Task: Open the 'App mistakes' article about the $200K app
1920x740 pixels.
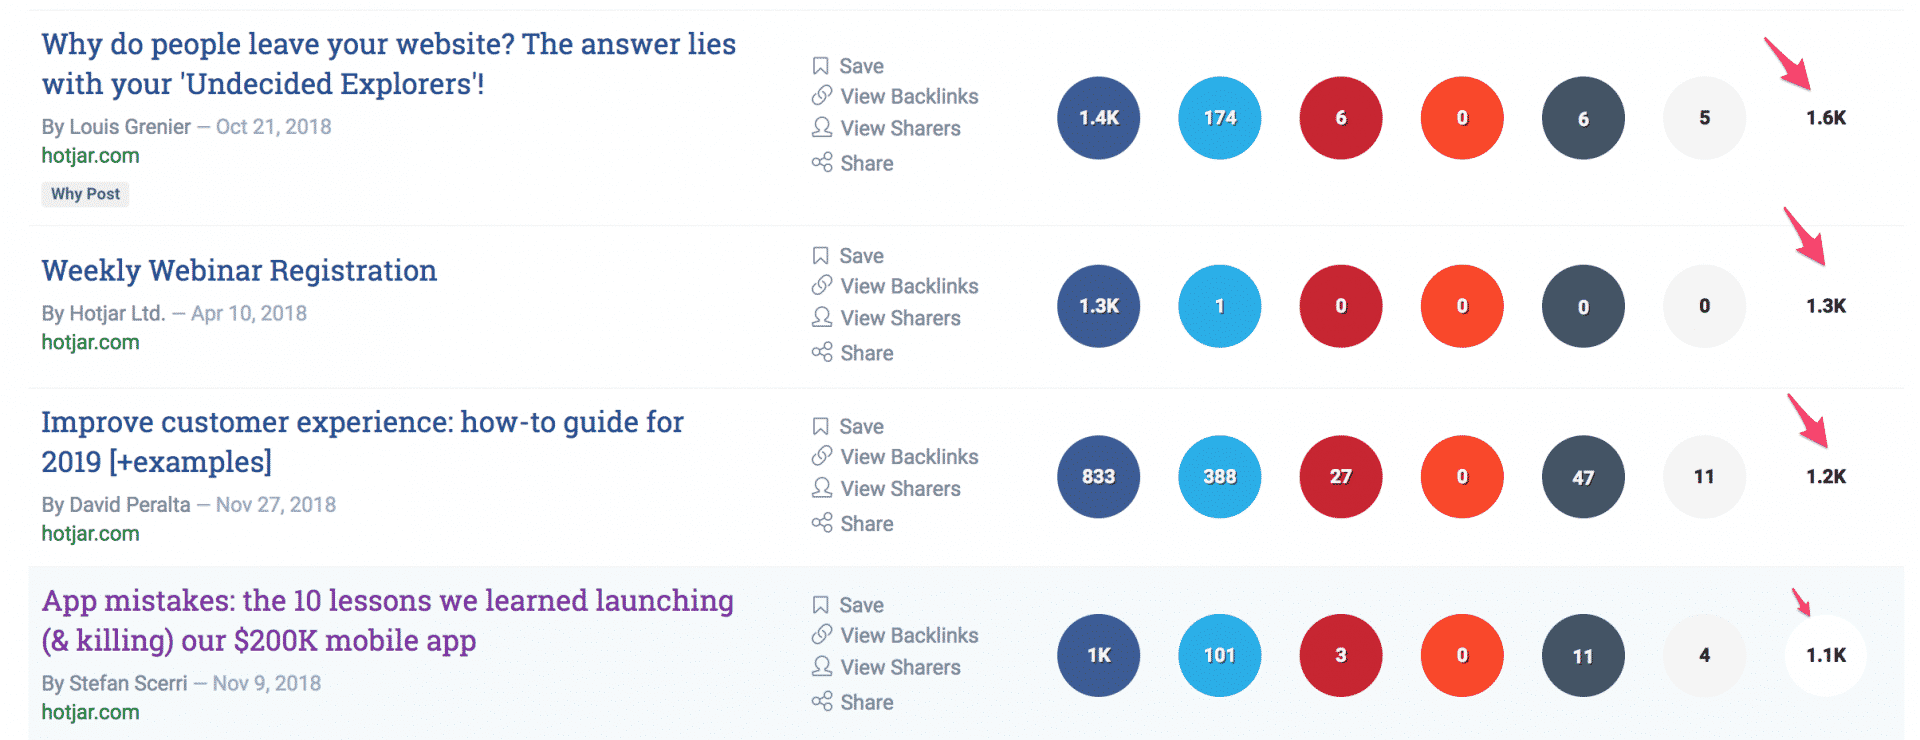Action: [x=386, y=621]
